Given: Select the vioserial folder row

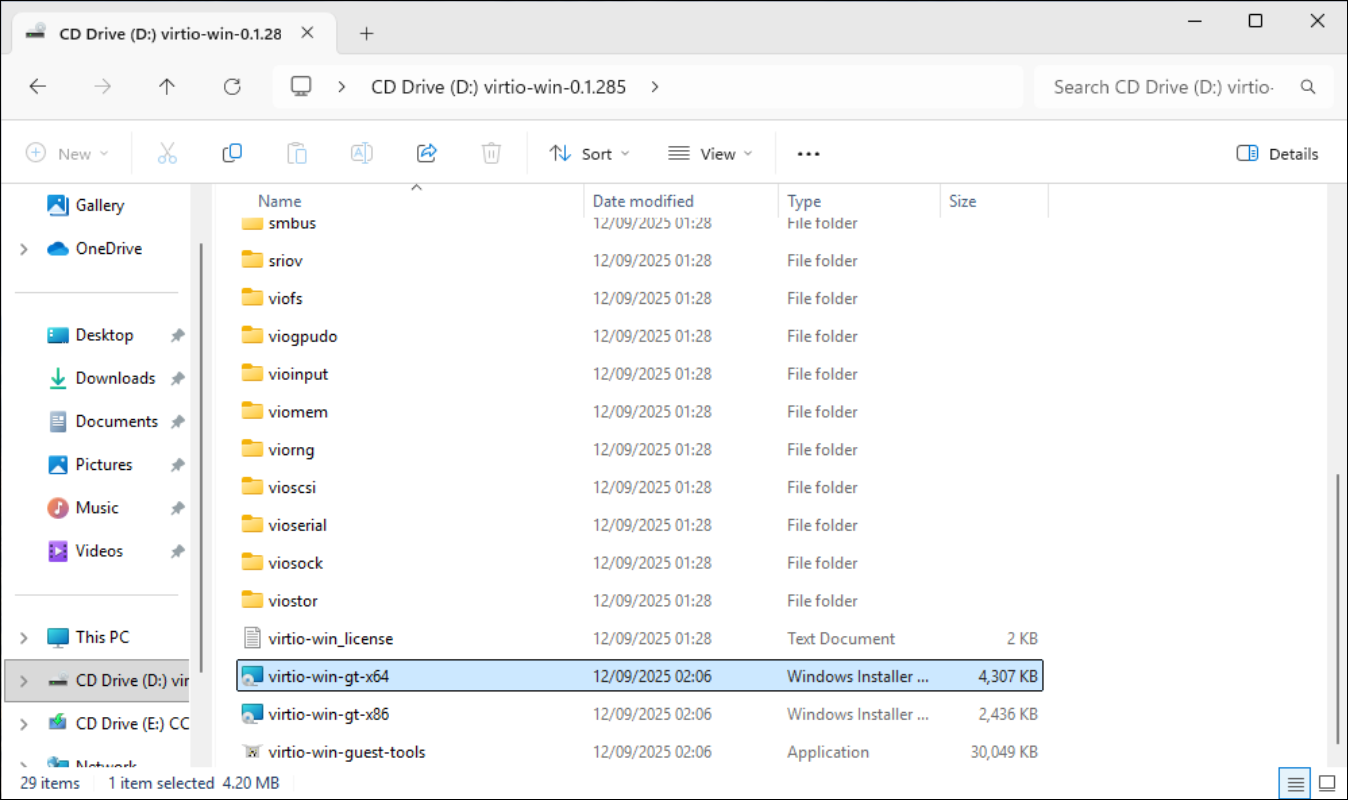Looking at the screenshot, I should (x=640, y=525).
